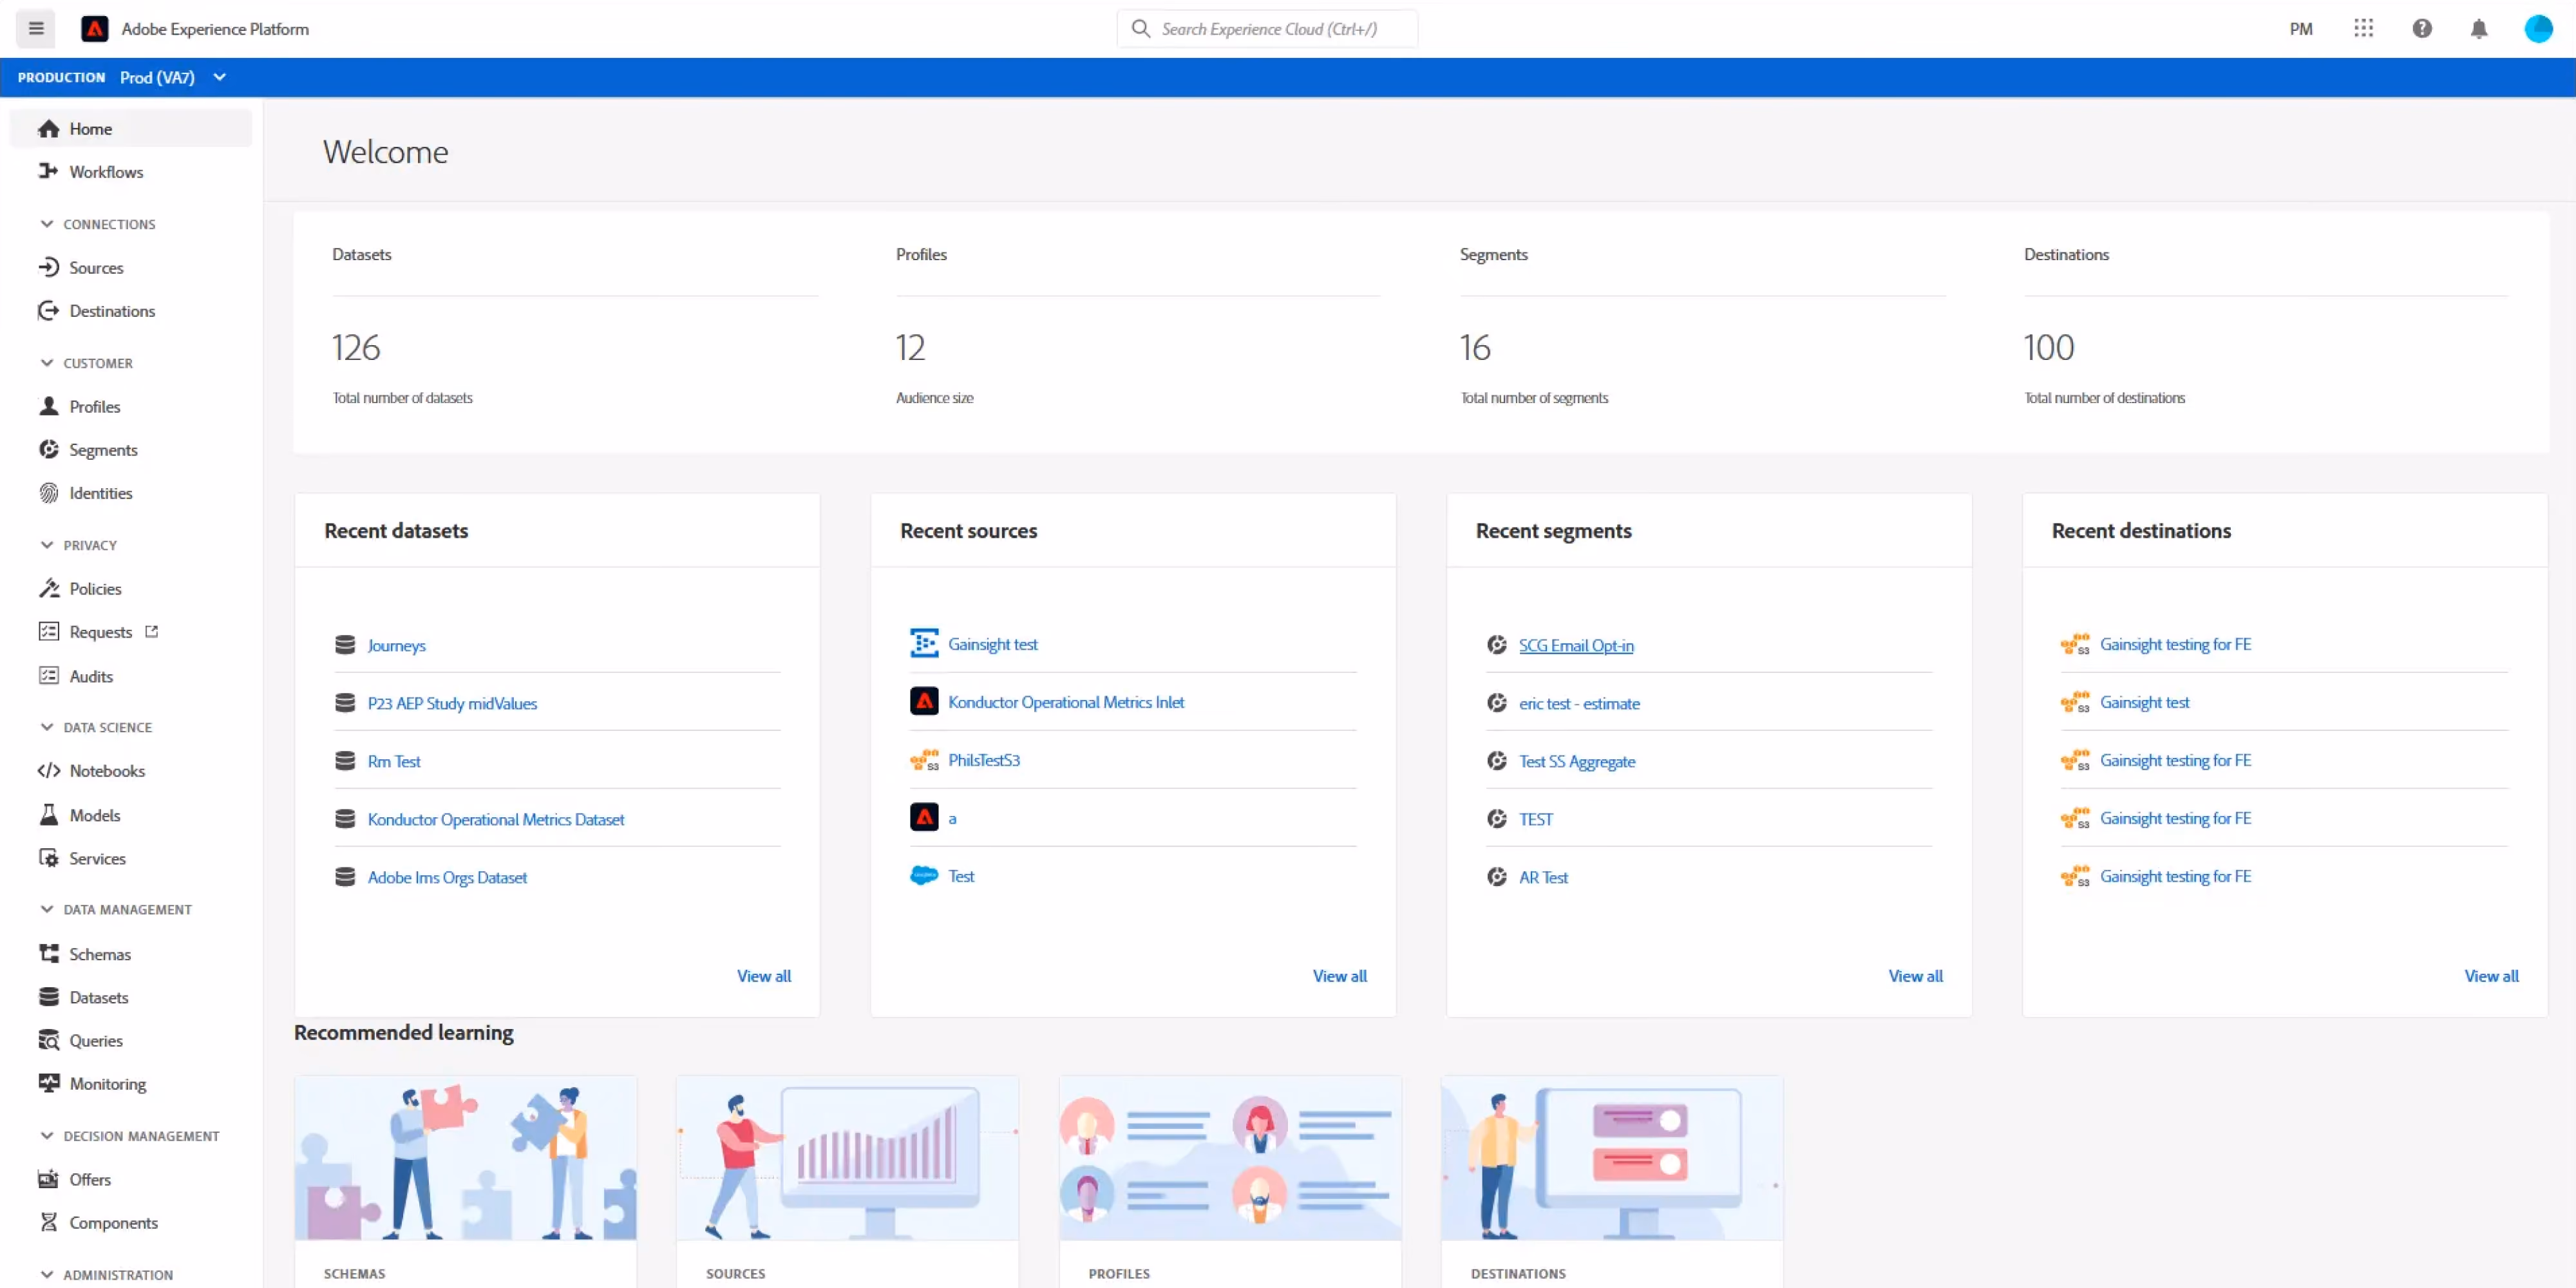Click the Adobe logo icon
This screenshot has height=1288, width=2576.
click(94, 29)
